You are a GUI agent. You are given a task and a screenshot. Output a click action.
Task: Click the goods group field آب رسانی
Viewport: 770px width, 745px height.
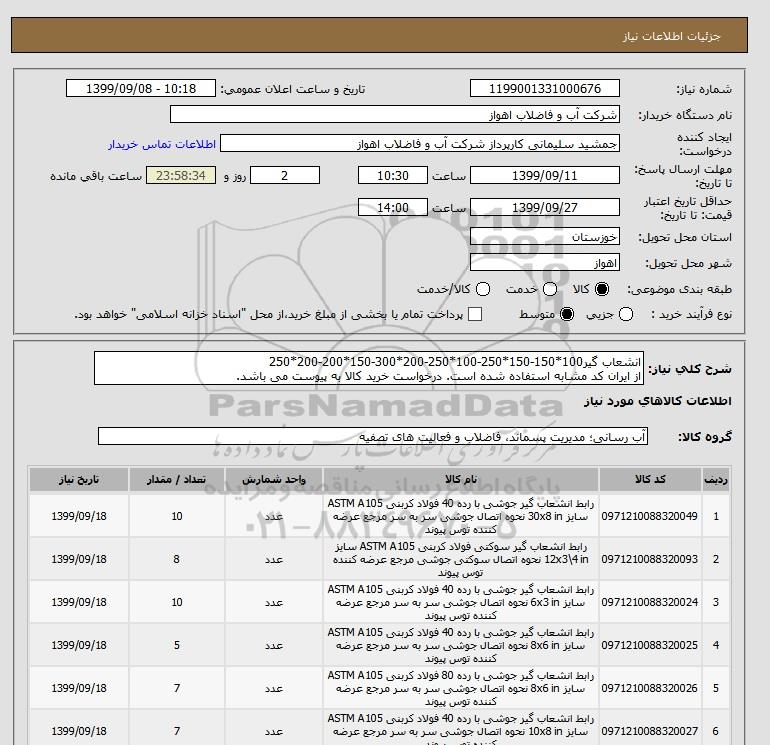point(373,436)
